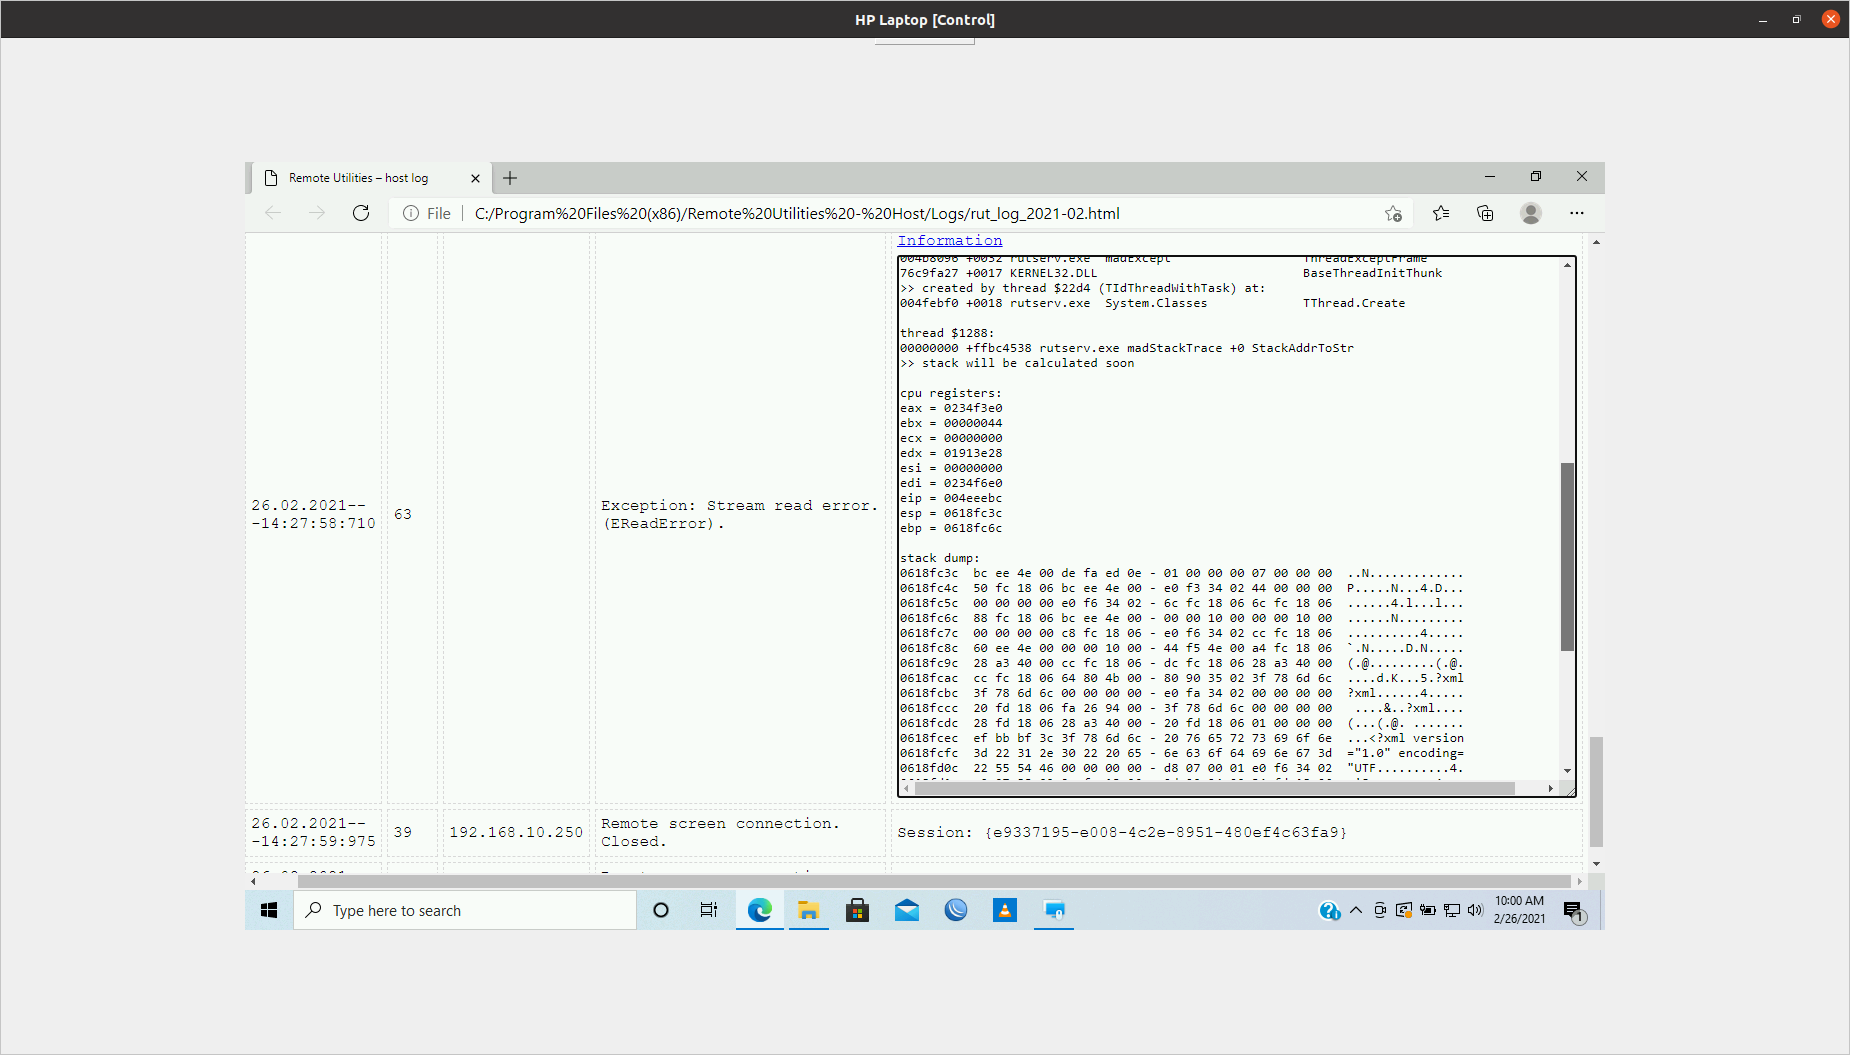Image resolution: width=1850 pixels, height=1055 pixels.
Task: Open the Collections icon in toolbar
Action: [x=1485, y=213]
